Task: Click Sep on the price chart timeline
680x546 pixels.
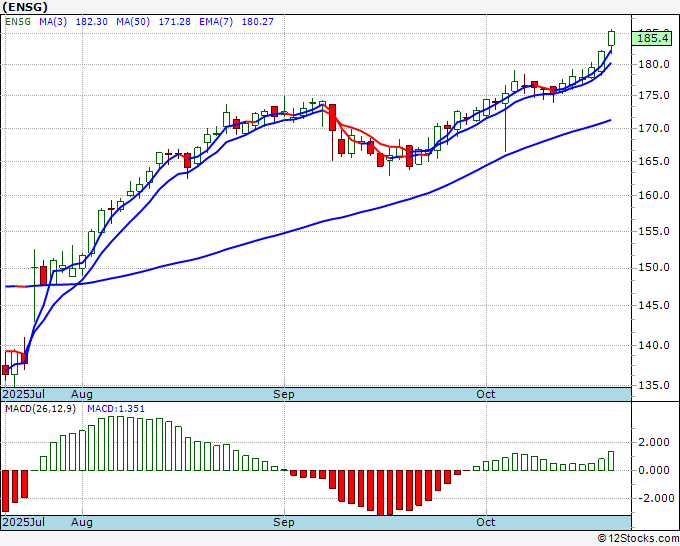Action: coord(284,394)
